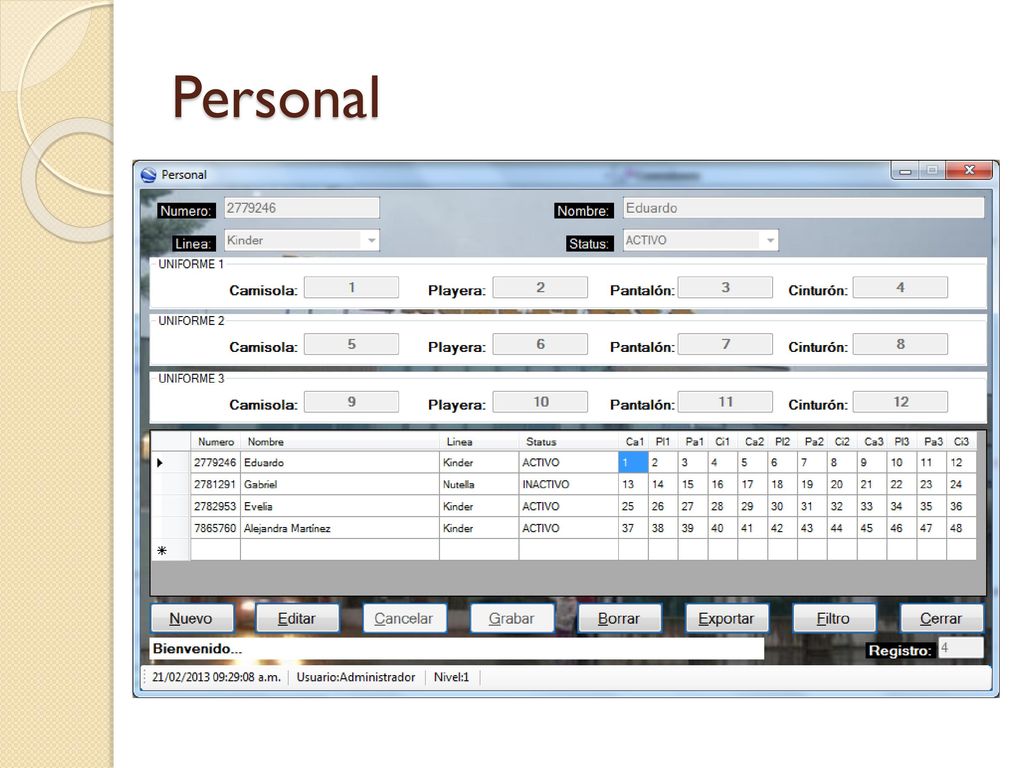
Task: Click the Nuevo button
Action: tap(192, 618)
